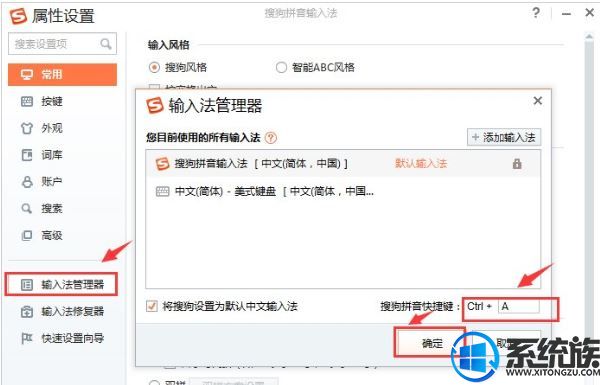
Task: Click the dictionary icon beside 词库
Action: (x=27, y=155)
